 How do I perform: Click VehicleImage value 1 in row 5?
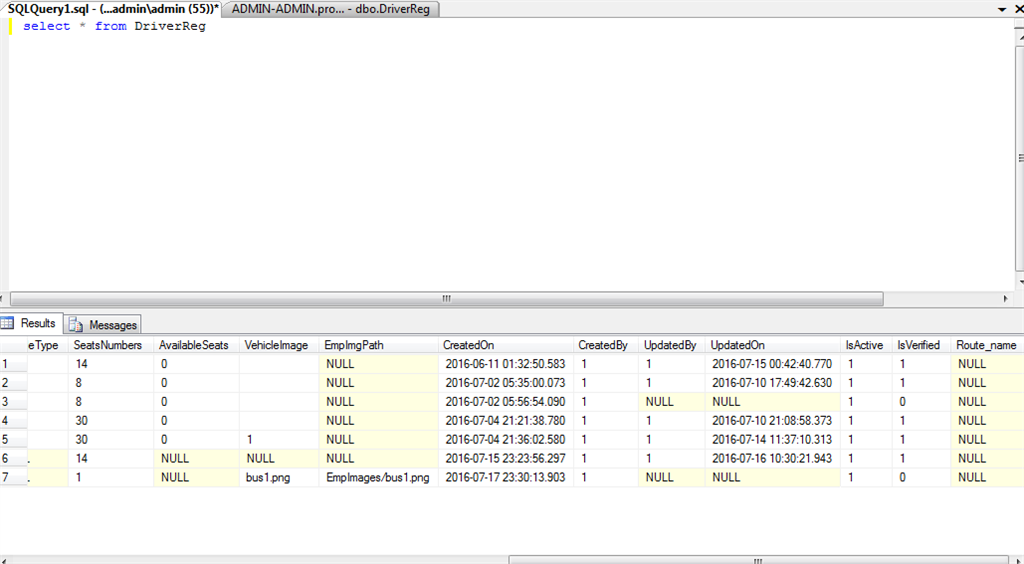point(280,439)
